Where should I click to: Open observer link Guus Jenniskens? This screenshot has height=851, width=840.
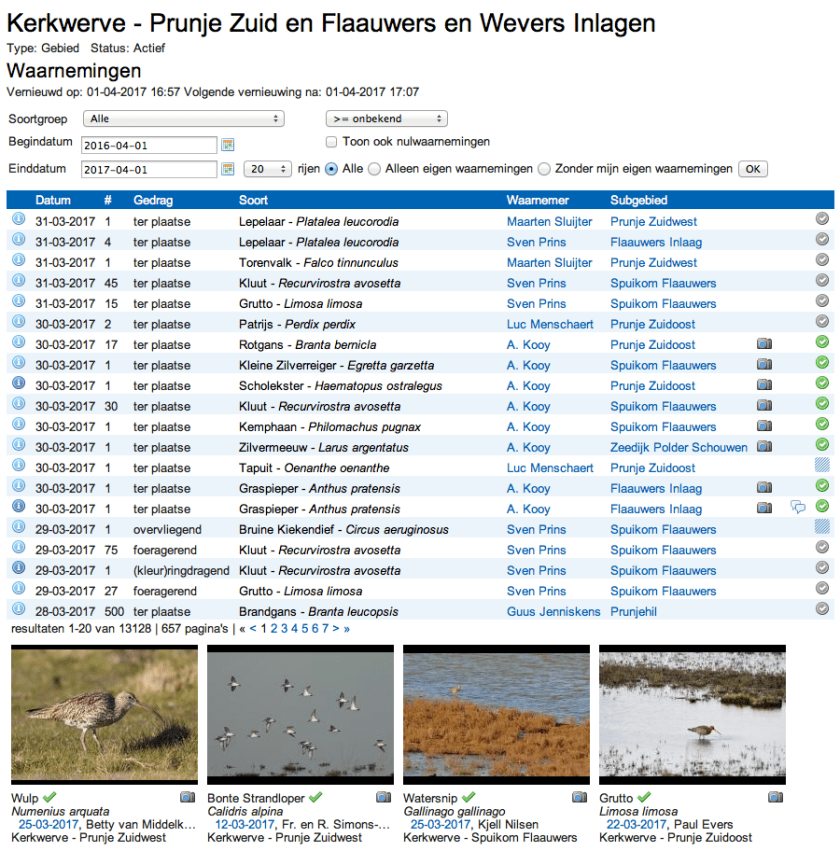pos(553,612)
